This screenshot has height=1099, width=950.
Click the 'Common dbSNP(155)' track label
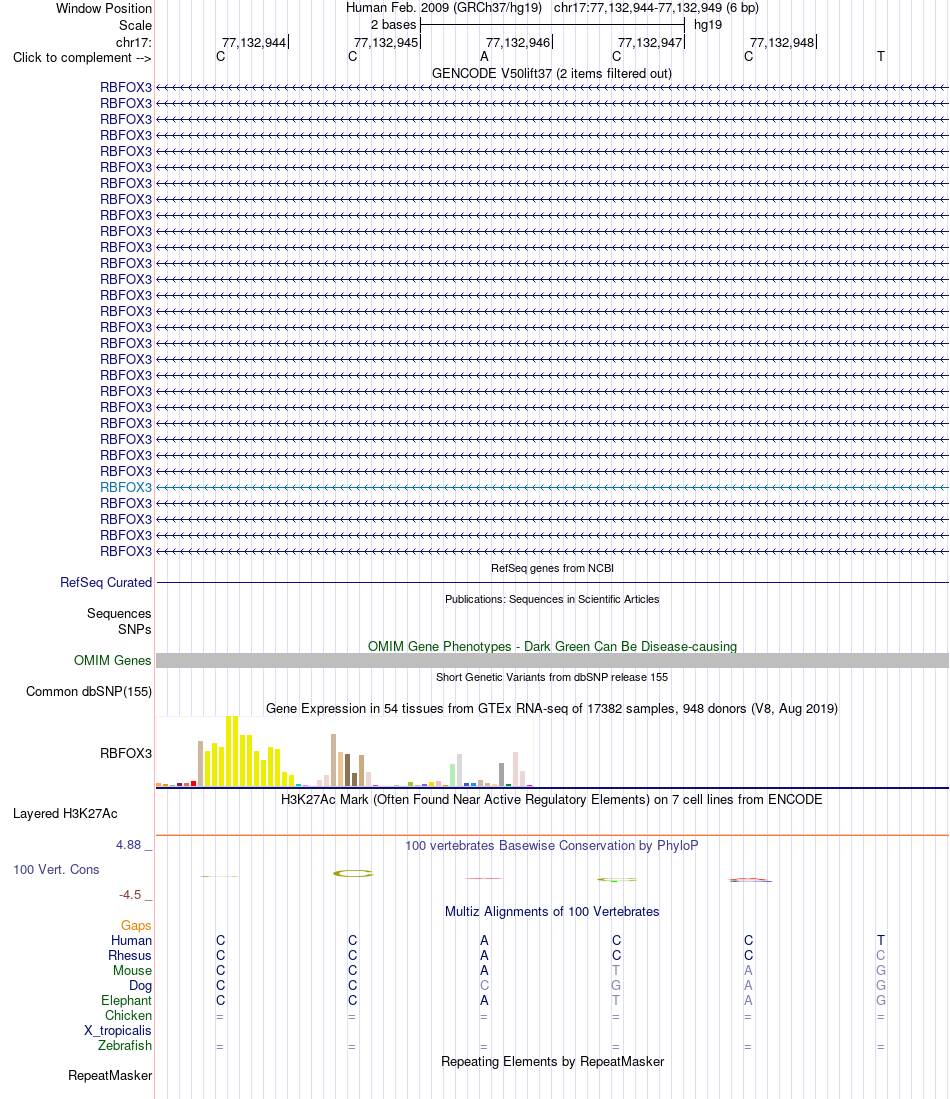coord(89,691)
